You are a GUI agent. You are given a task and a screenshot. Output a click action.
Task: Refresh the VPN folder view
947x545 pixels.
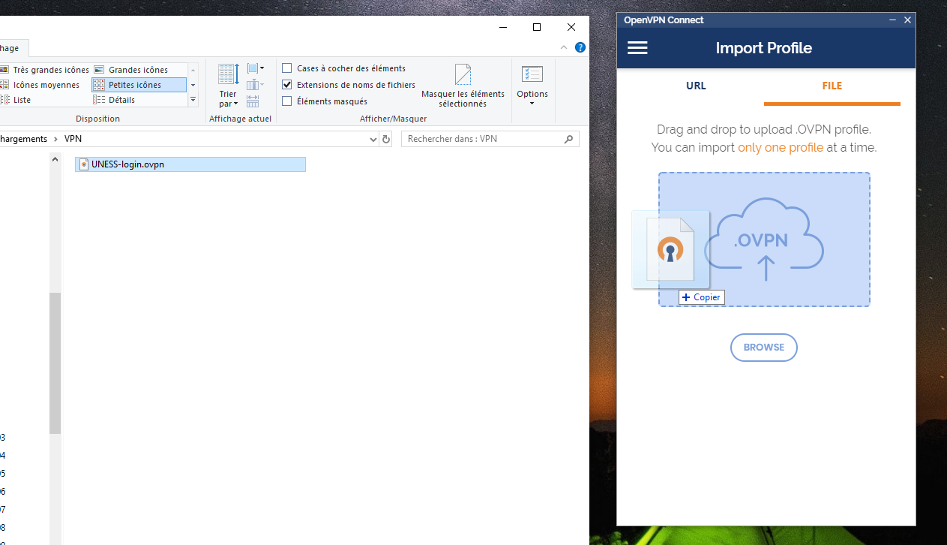[386, 139]
